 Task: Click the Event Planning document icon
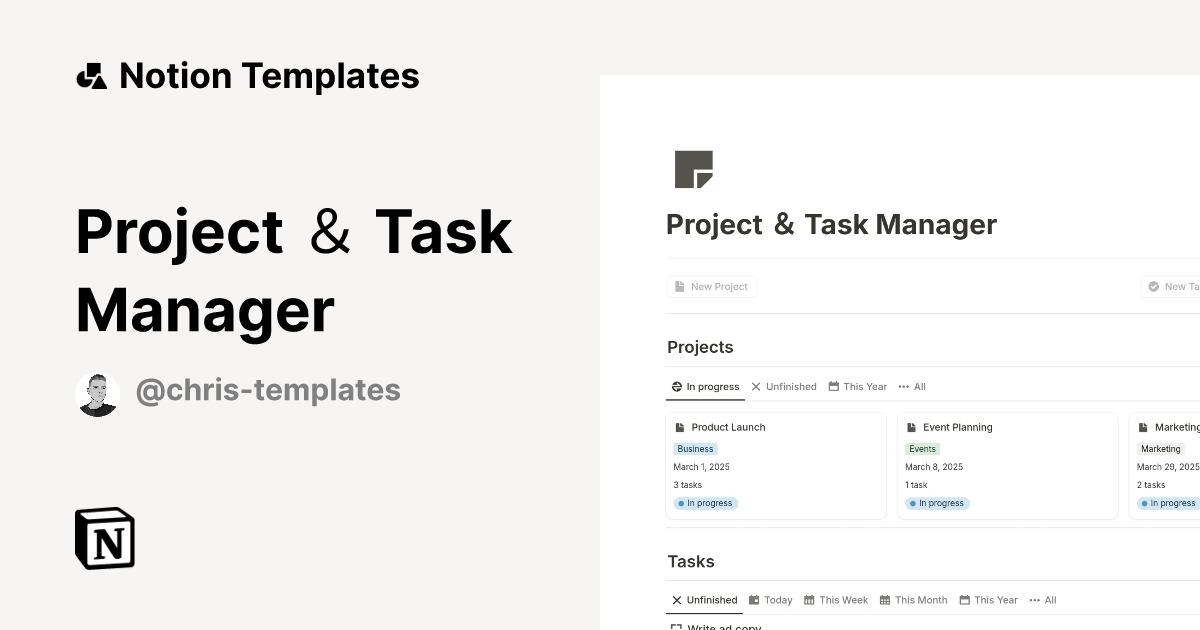tap(913, 427)
